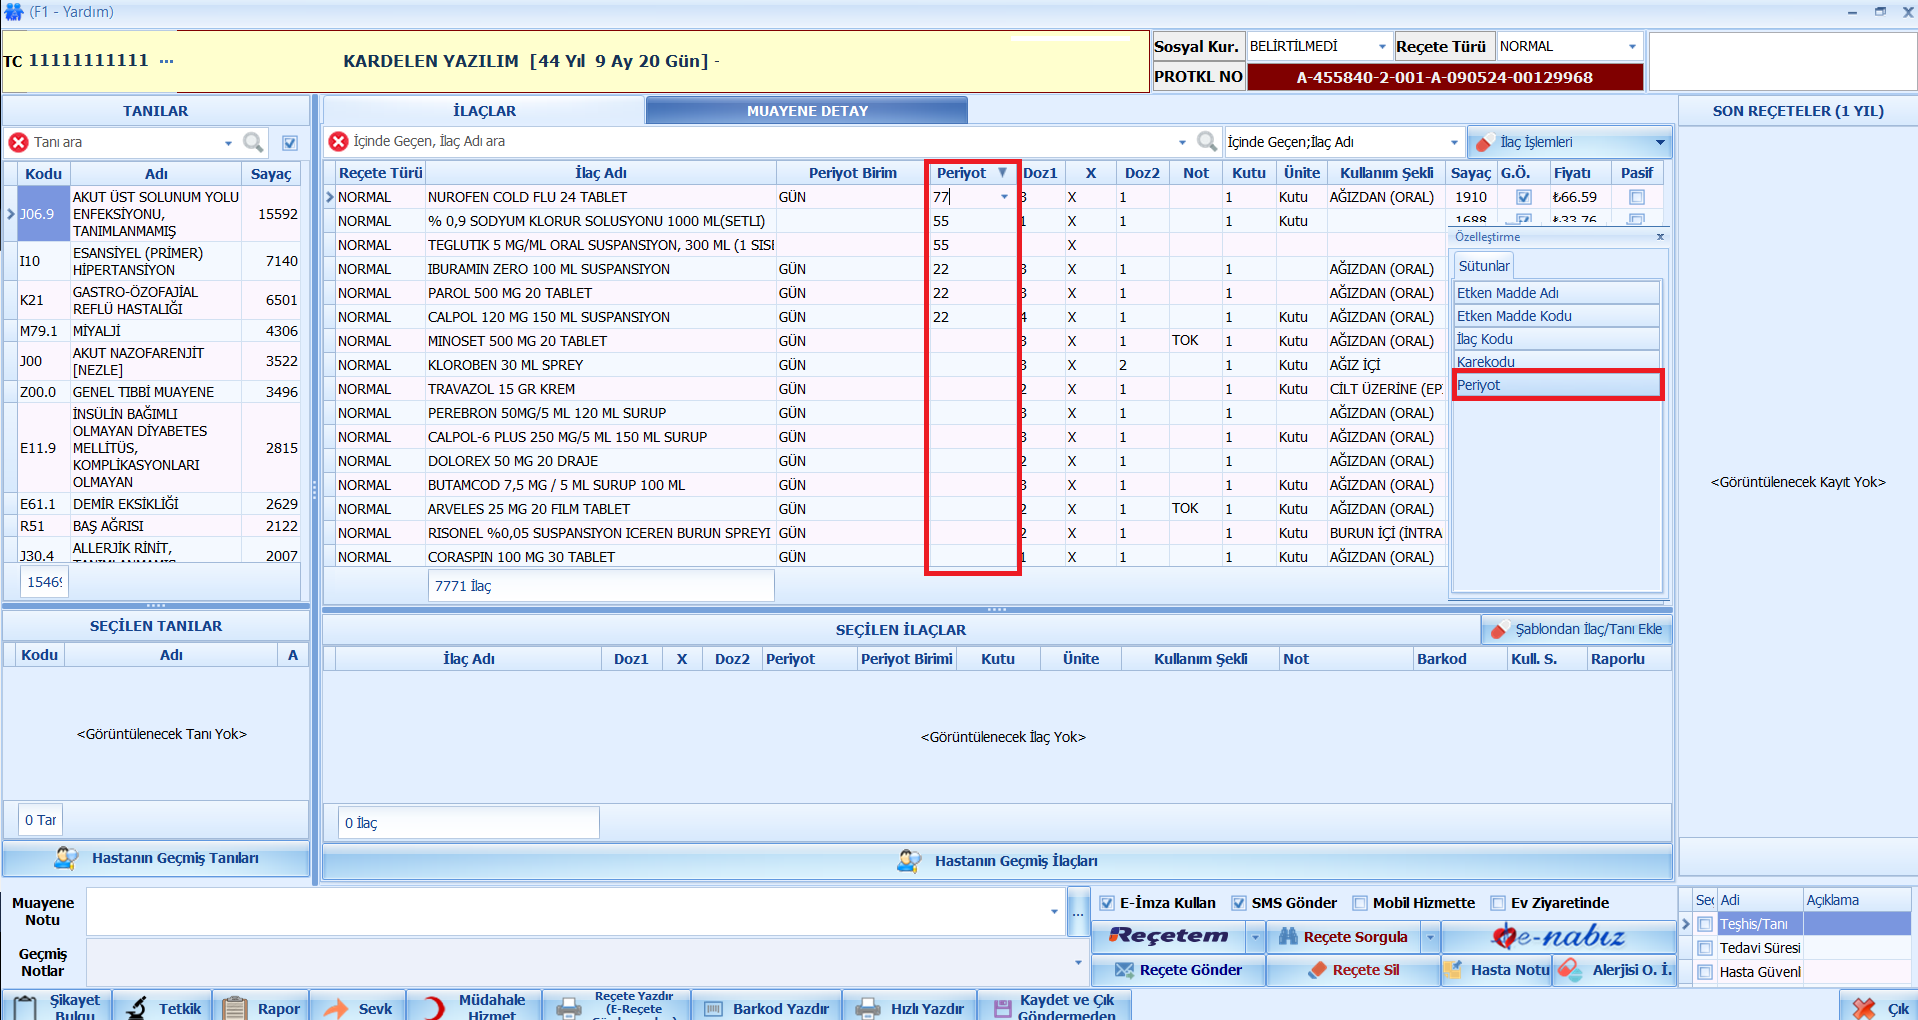
Task: Click the diagnosis search magnifier icon
Action: 253,142
